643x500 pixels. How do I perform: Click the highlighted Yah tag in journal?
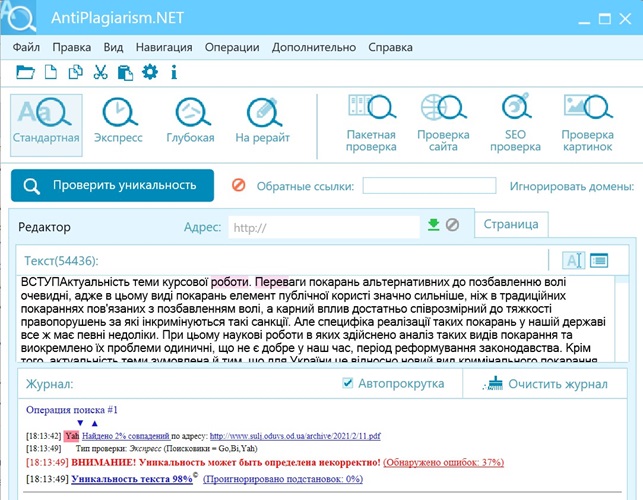(72, 436)
